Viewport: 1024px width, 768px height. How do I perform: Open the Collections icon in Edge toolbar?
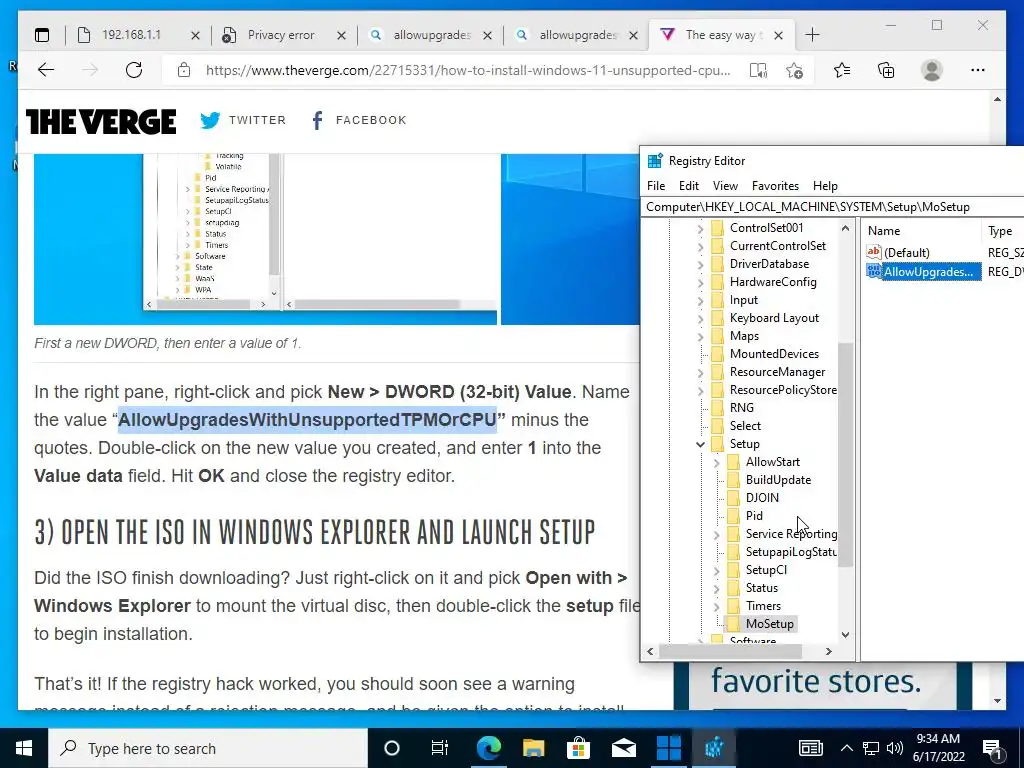(x=886, y=70)
